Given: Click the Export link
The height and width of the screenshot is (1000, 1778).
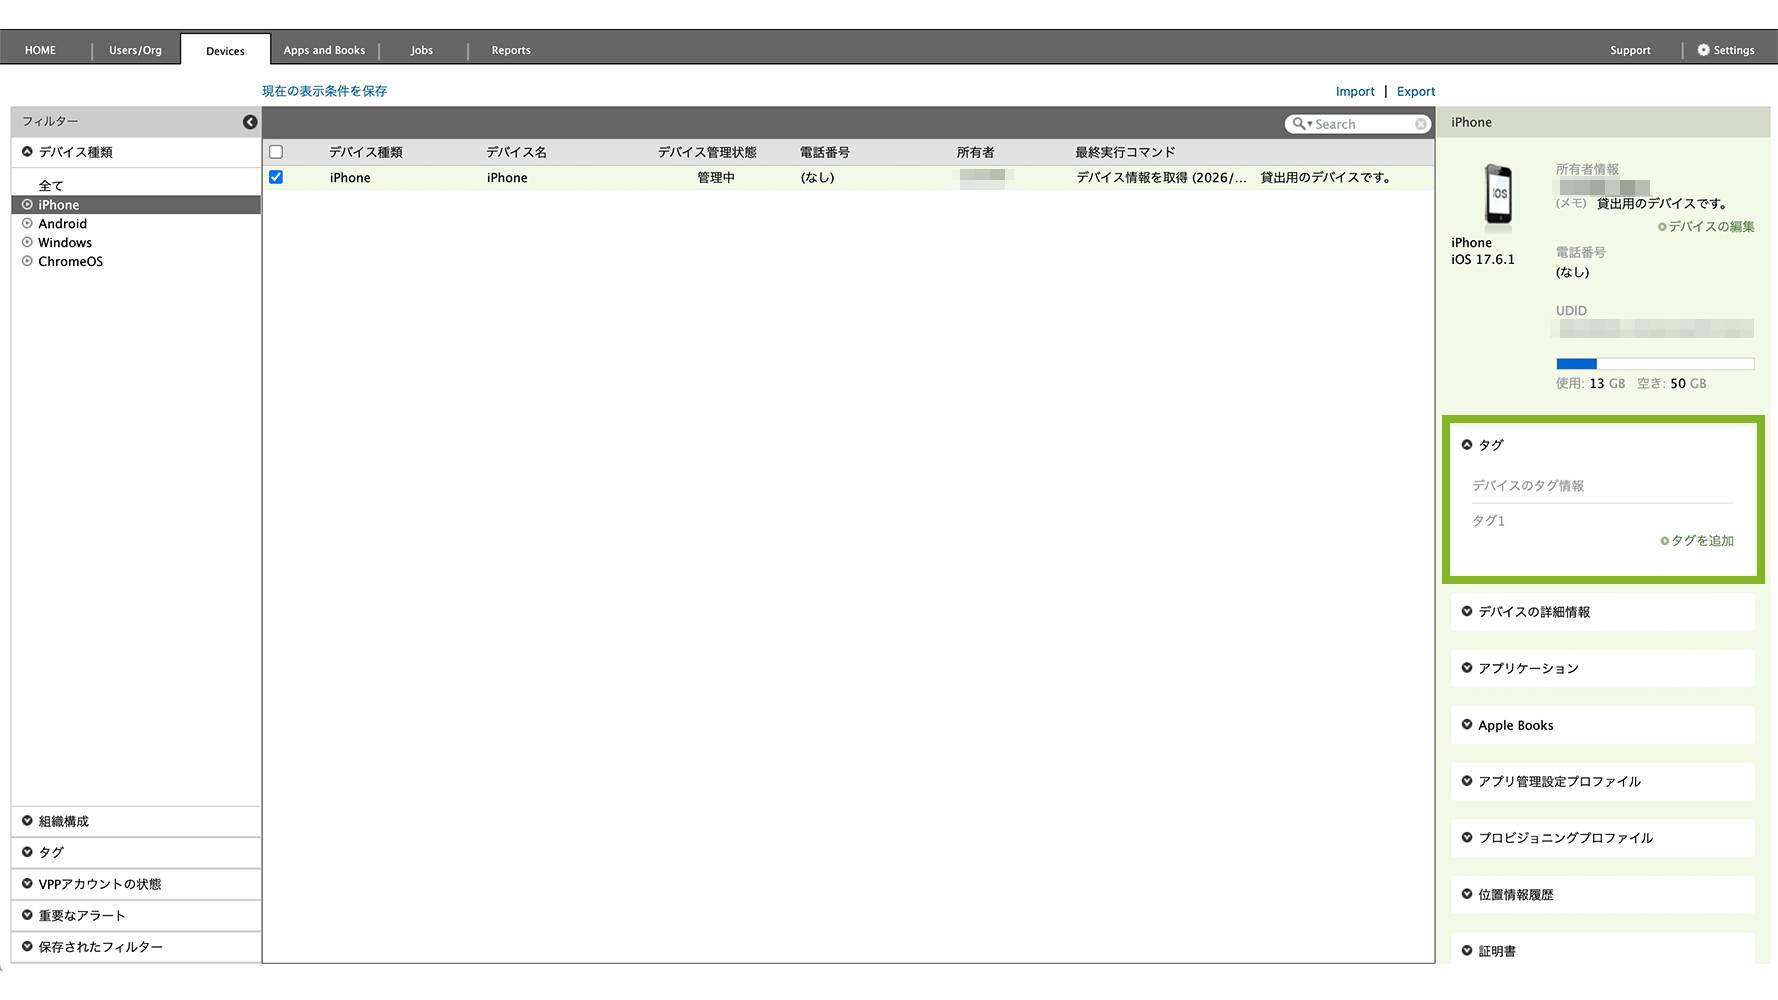Looking at the screenshot, I should coord(1415,91).
